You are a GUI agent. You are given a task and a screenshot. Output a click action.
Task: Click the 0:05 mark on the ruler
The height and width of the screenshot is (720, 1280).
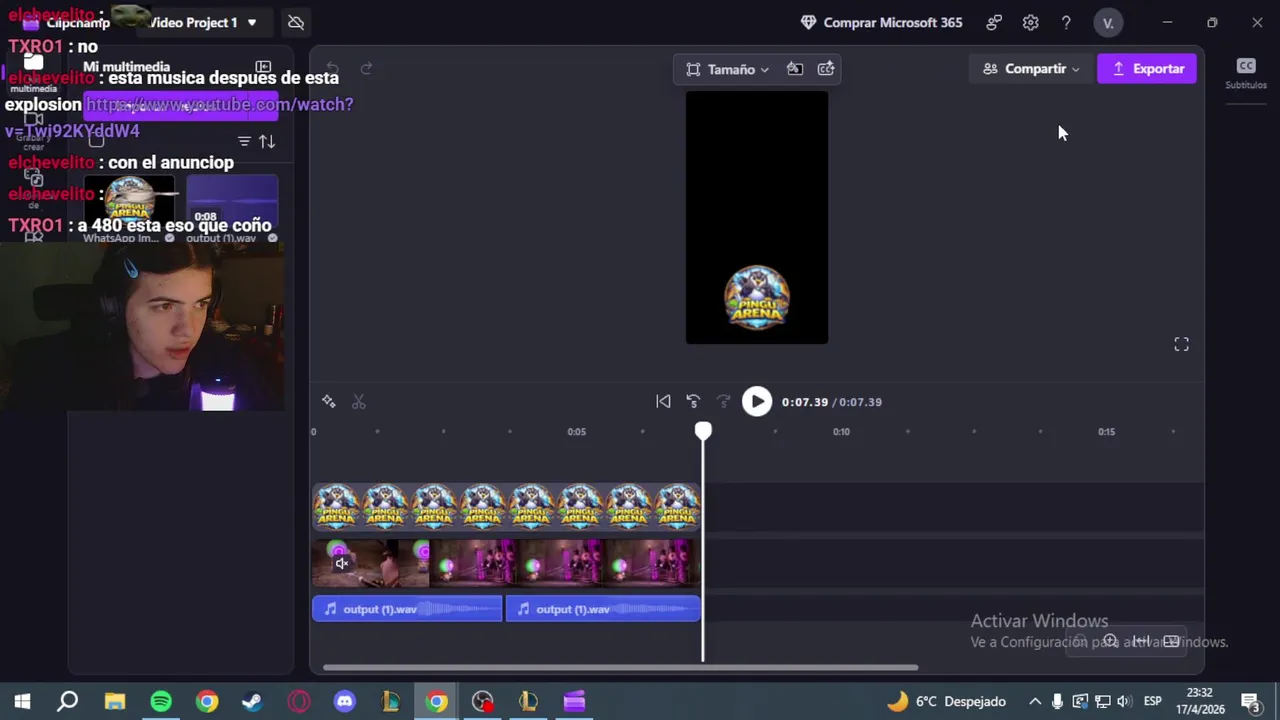click(x=577, y=432)
